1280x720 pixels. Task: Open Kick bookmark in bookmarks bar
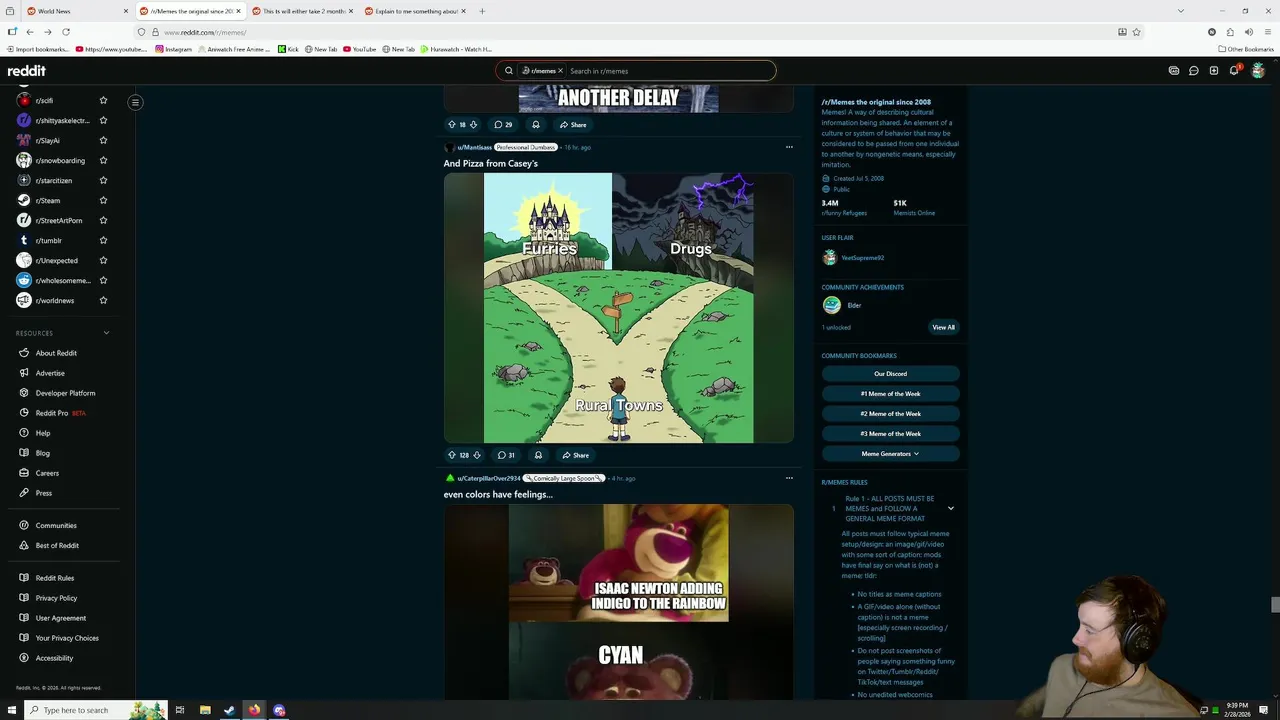tap(288, 49)
